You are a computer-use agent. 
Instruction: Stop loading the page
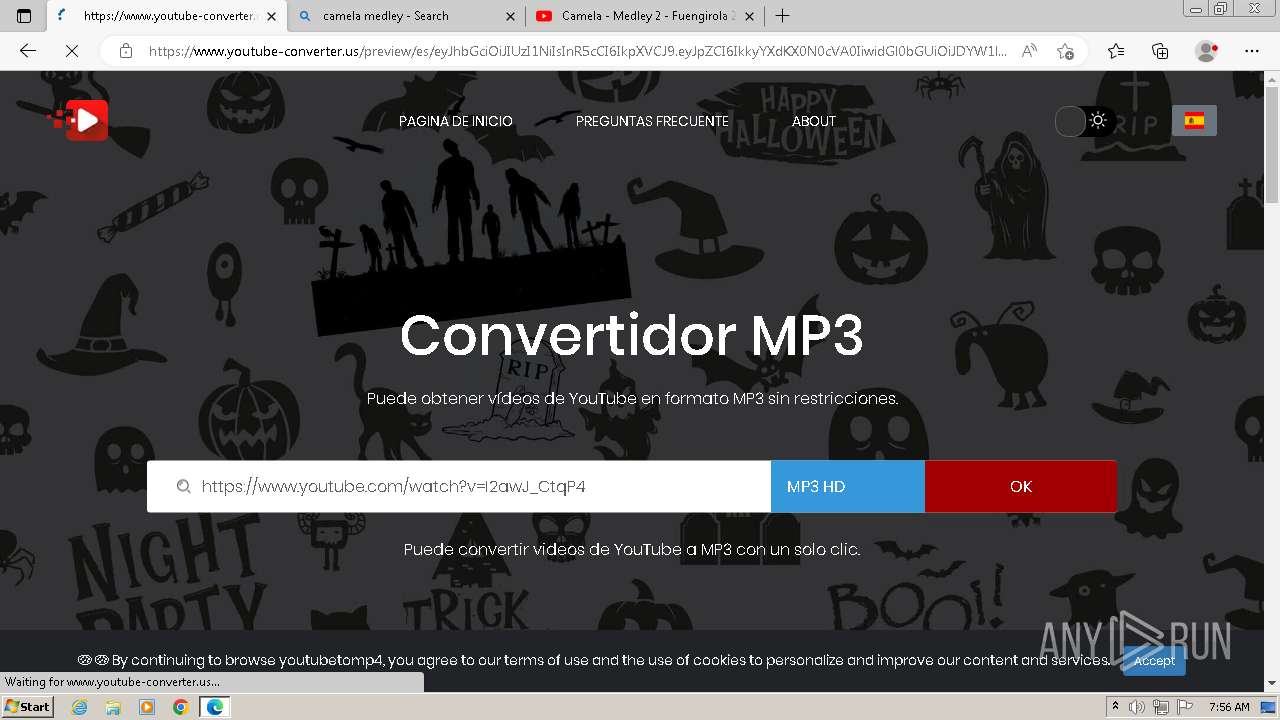coord(72,51)
